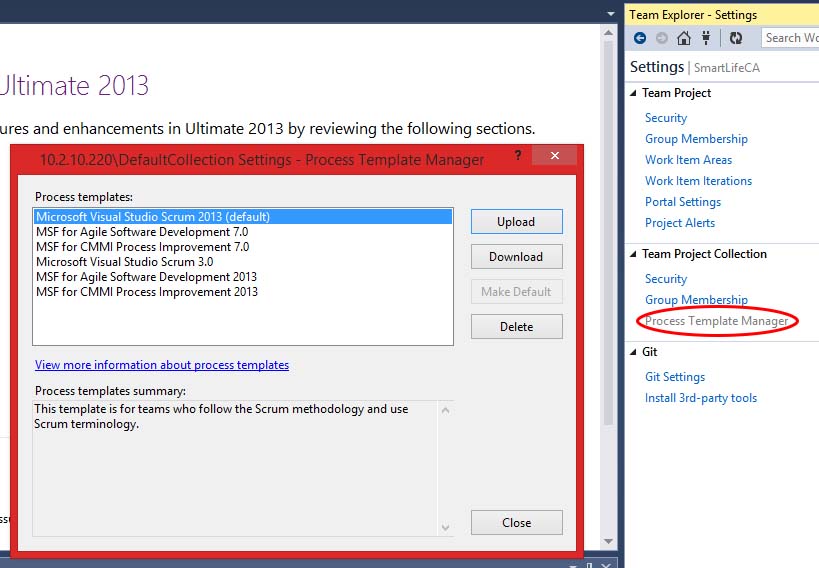The image size is (819, 568).
Task: Click the Make Default button
Action: pyautogui.click(x=517, y=292)
